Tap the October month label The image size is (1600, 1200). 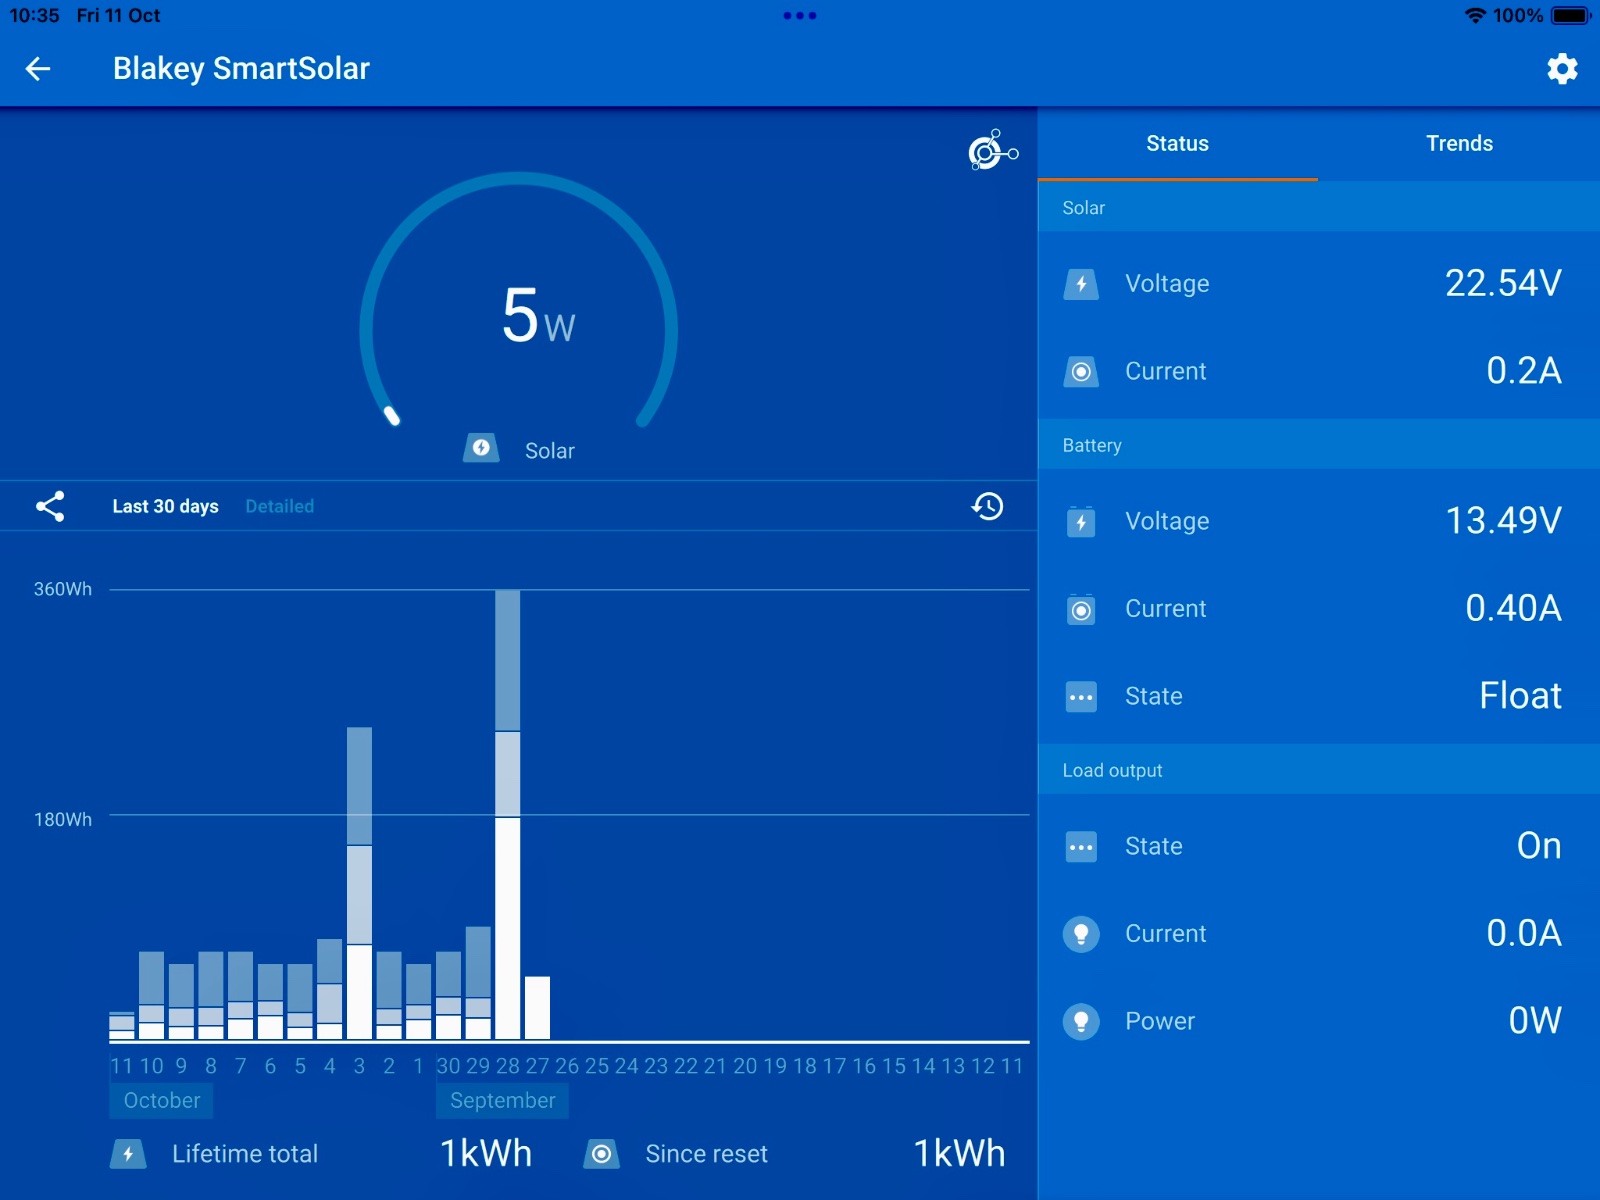tap(161, 1101)
